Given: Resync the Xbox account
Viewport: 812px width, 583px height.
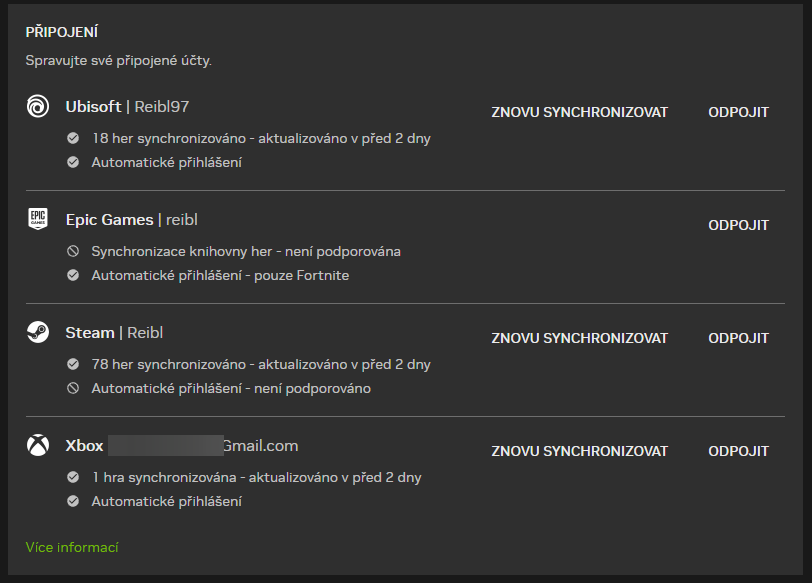Looking at the screenshot, I should click(x=579, y=451).
